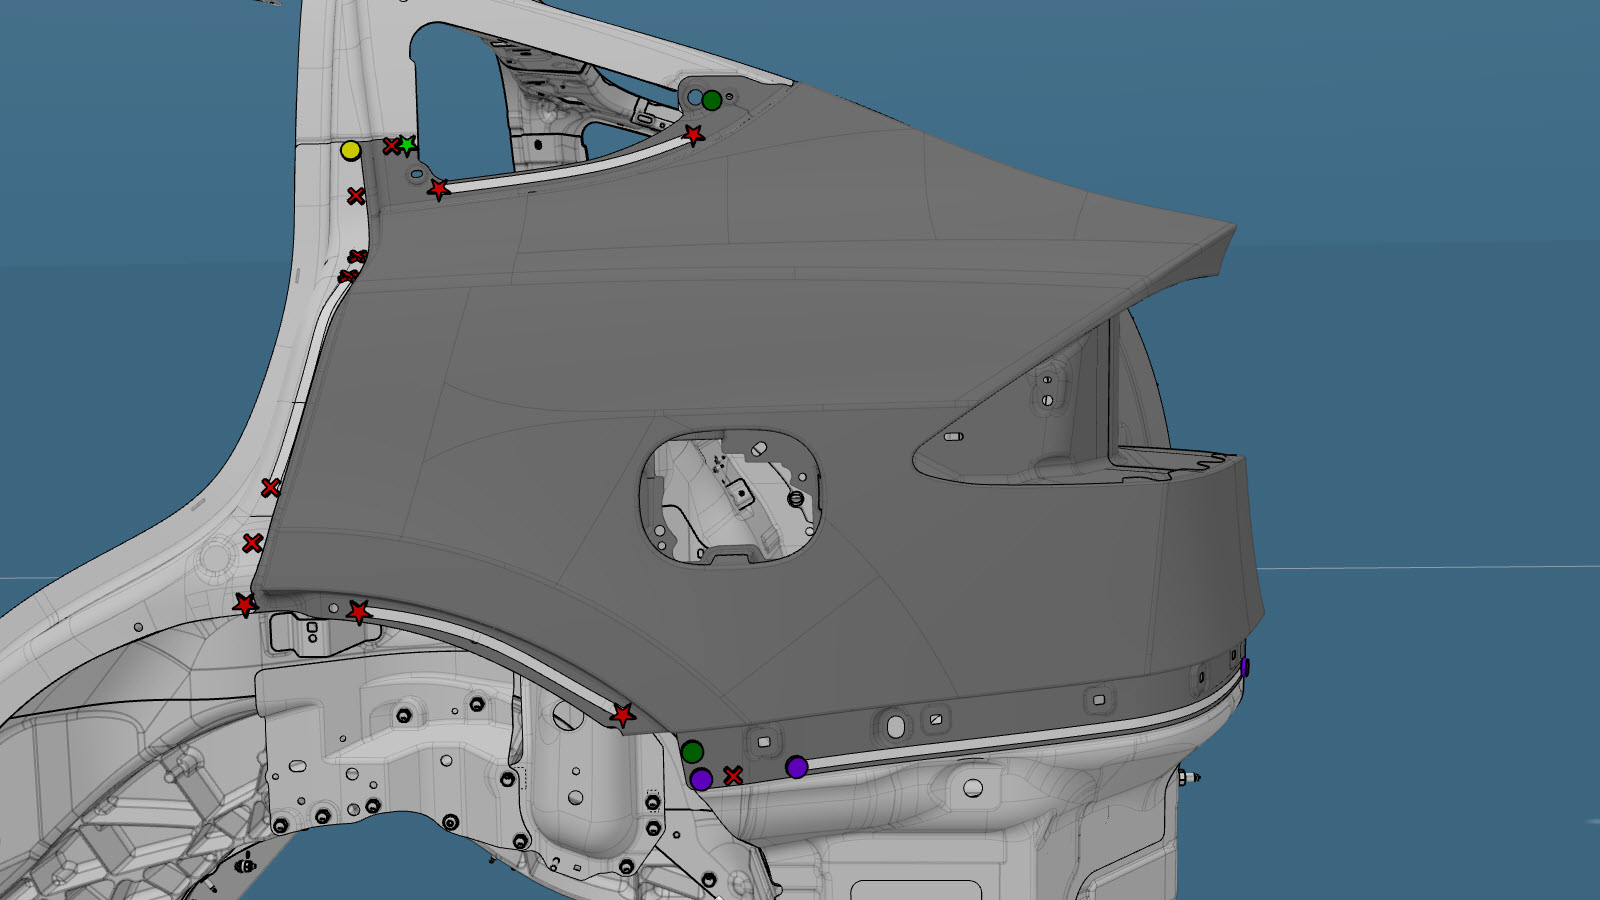This screenshot has width=1600, height=900.
Task: Click the red star at wheel arch bottom end
Action: point(623,716)
